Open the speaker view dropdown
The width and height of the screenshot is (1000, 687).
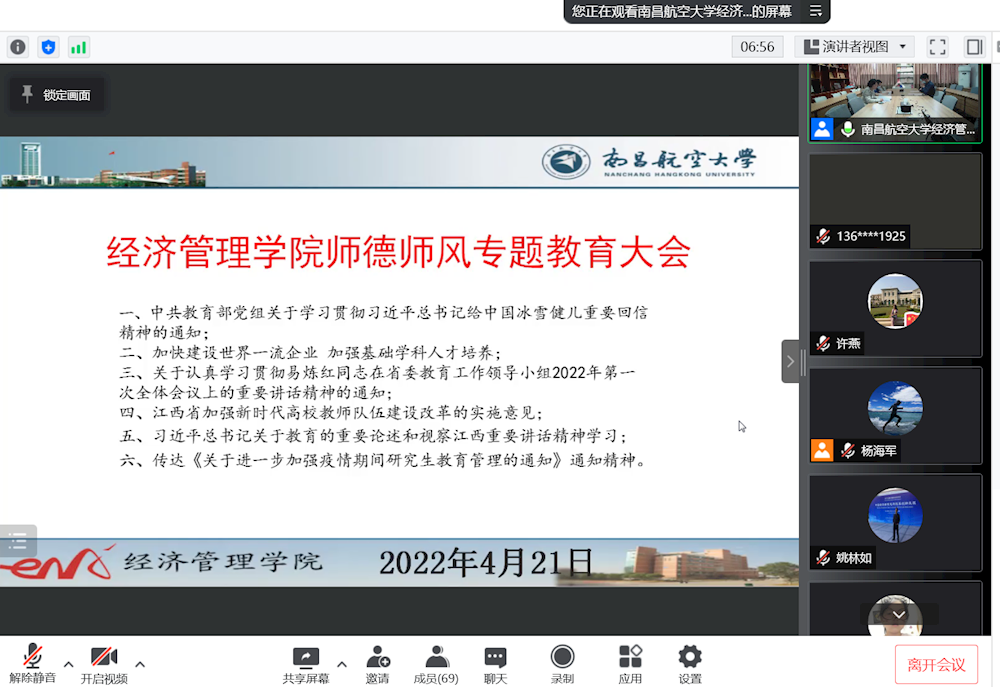click(x=855, y=47)
